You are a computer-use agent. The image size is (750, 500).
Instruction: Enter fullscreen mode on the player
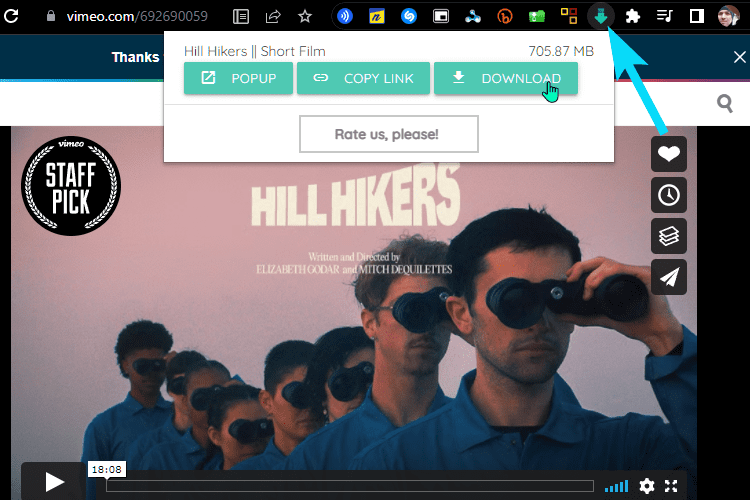click(671, 486)
